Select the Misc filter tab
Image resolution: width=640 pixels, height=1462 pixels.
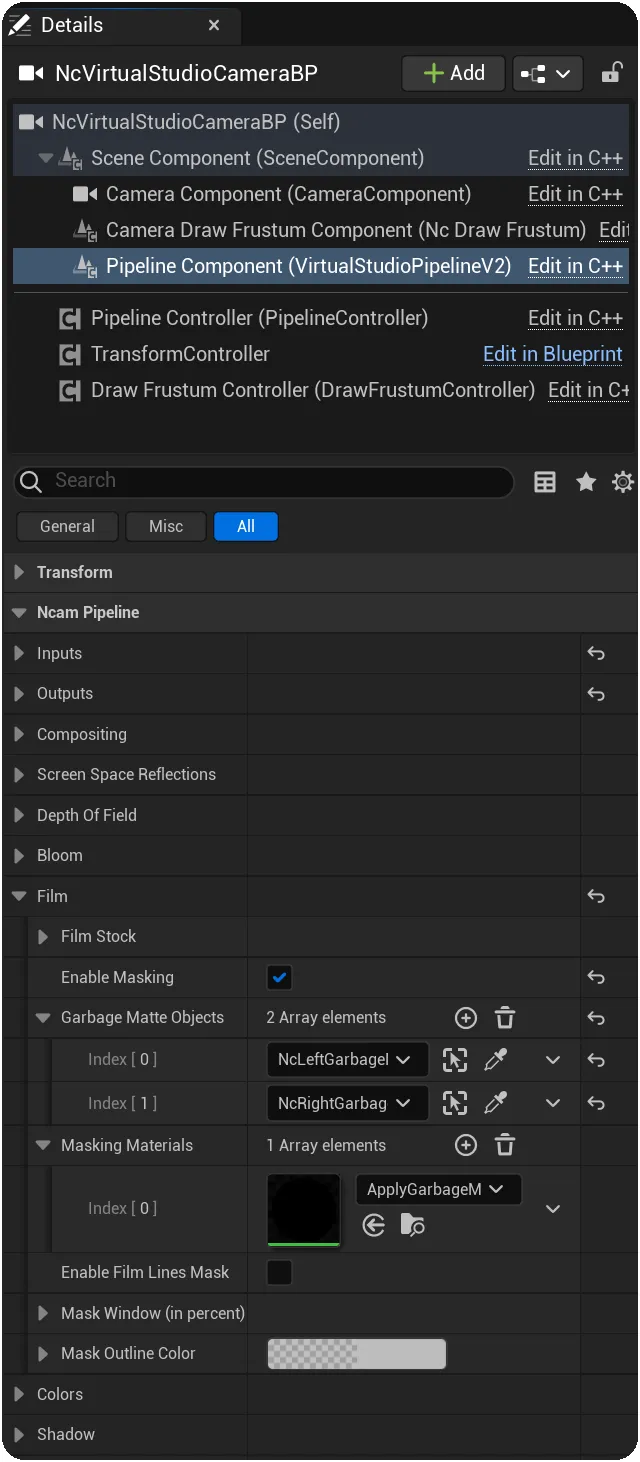point(166,526)
